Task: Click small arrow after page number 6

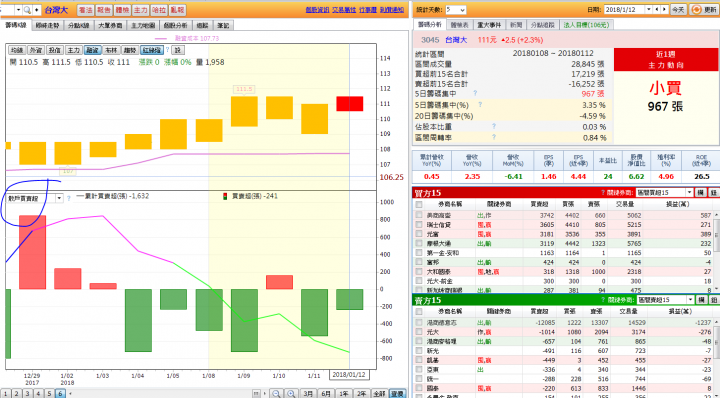Action: tap(70, 394)
